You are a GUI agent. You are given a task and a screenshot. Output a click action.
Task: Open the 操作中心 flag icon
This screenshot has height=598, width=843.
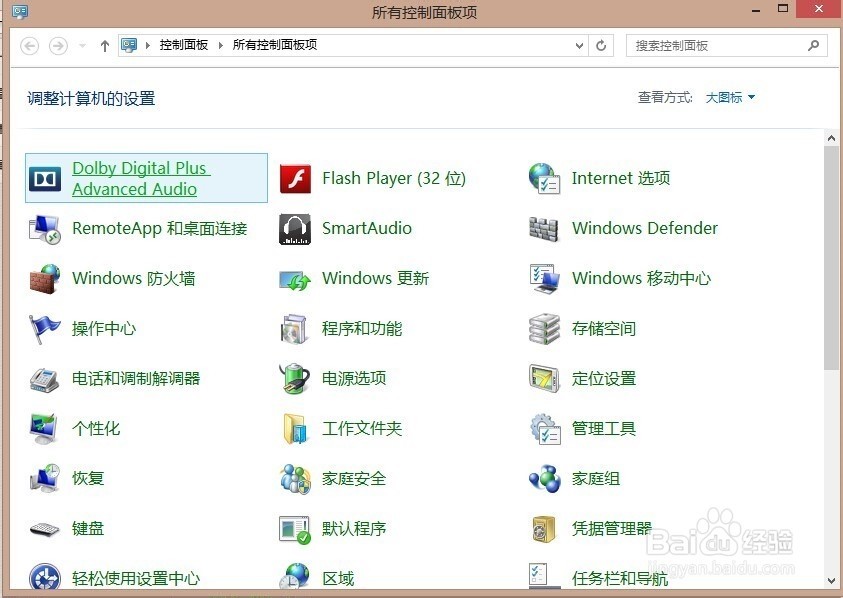click(44, 329)
